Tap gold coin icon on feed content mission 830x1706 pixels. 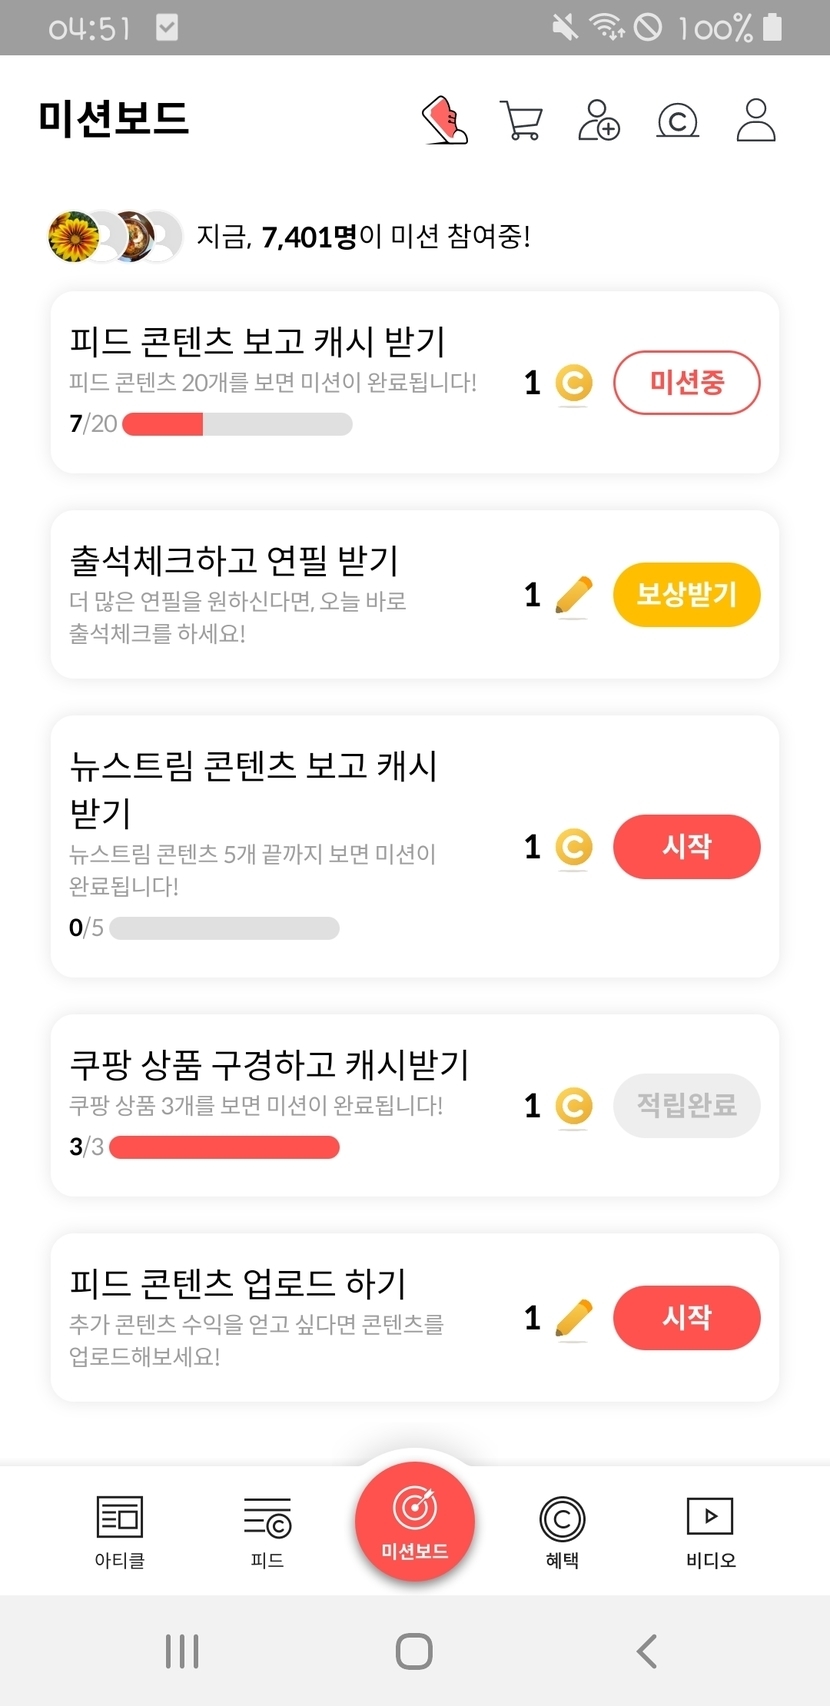click(574, 383)
